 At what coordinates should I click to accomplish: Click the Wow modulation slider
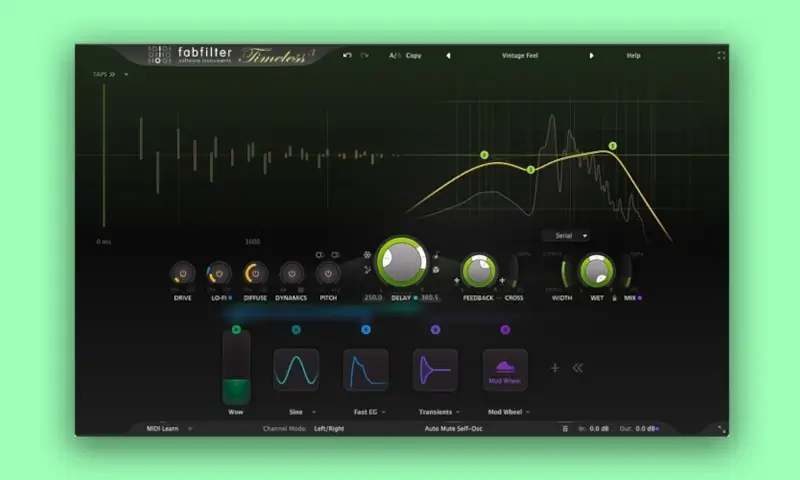[236, 368]
